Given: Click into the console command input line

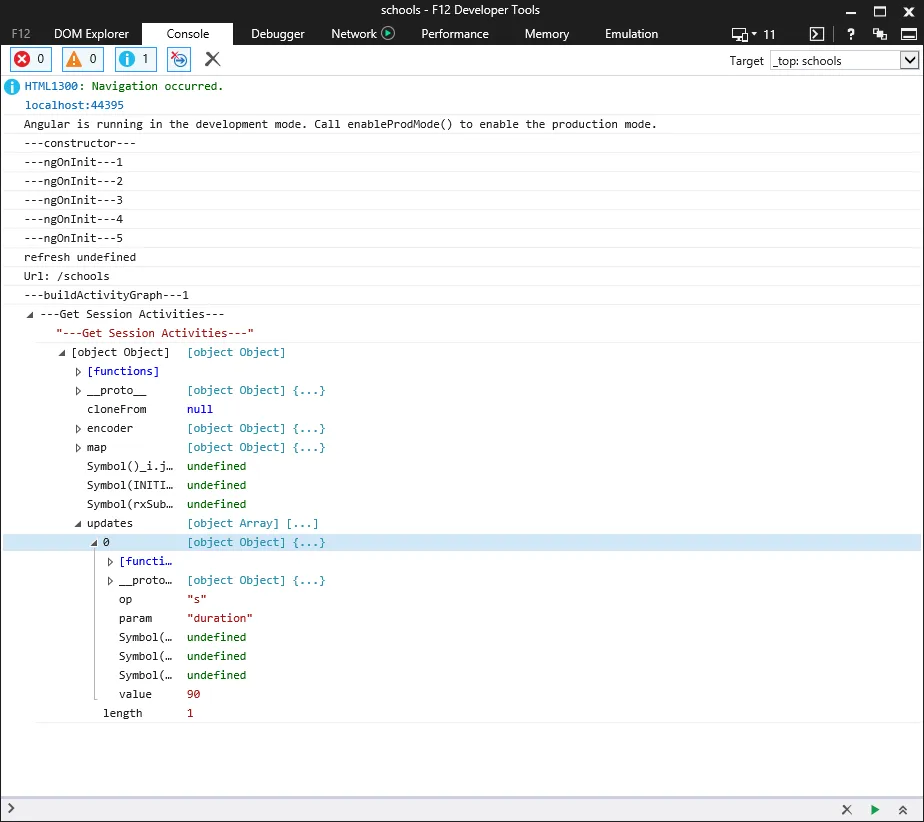Looking at the screenshot, I should tap(400, 809).
